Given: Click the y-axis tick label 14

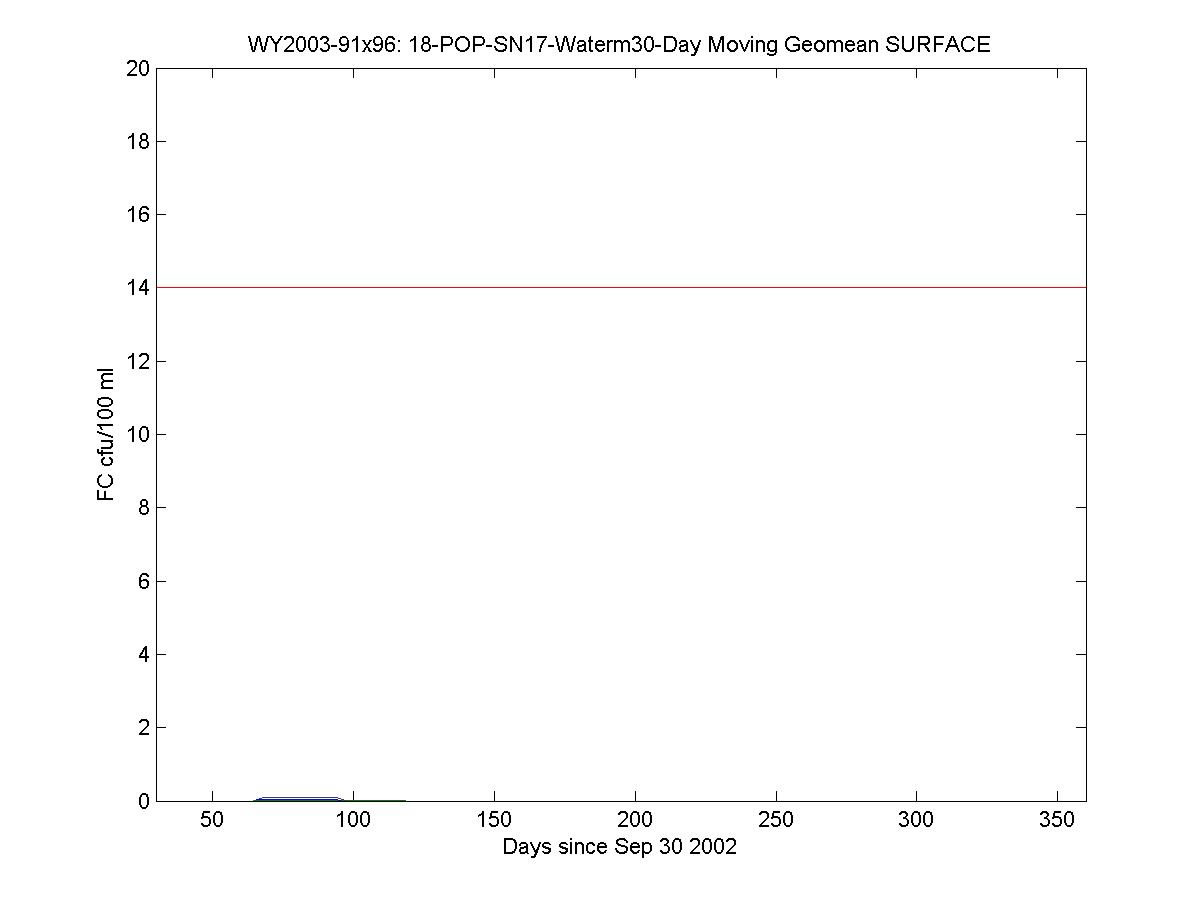Looking at the screenshot, I should click(x=138, y=288).
